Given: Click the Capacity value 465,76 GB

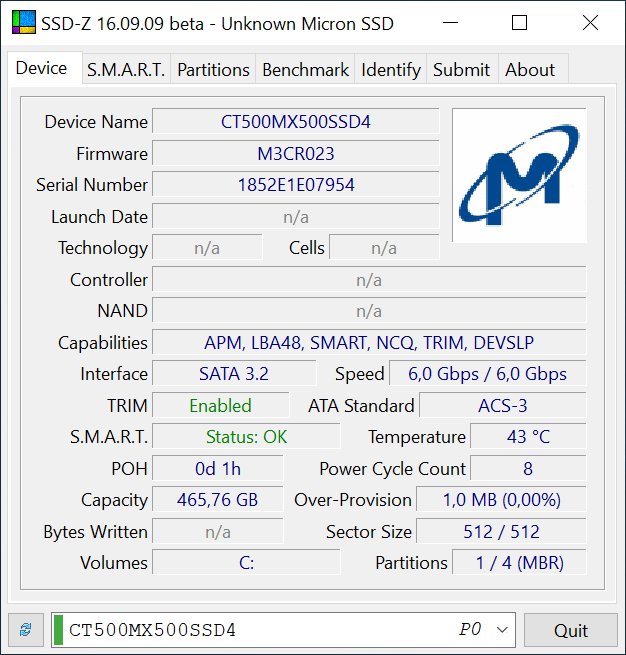Looking at the screenshot, I should click(218, 500).
